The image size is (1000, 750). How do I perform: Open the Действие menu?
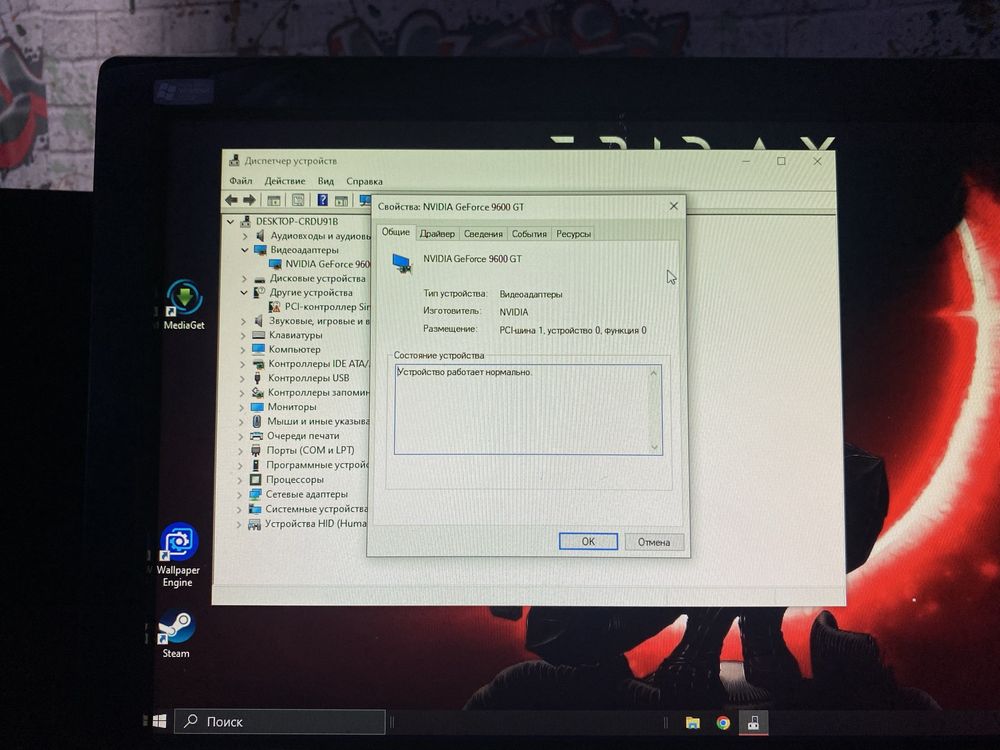tap(284, 181)
